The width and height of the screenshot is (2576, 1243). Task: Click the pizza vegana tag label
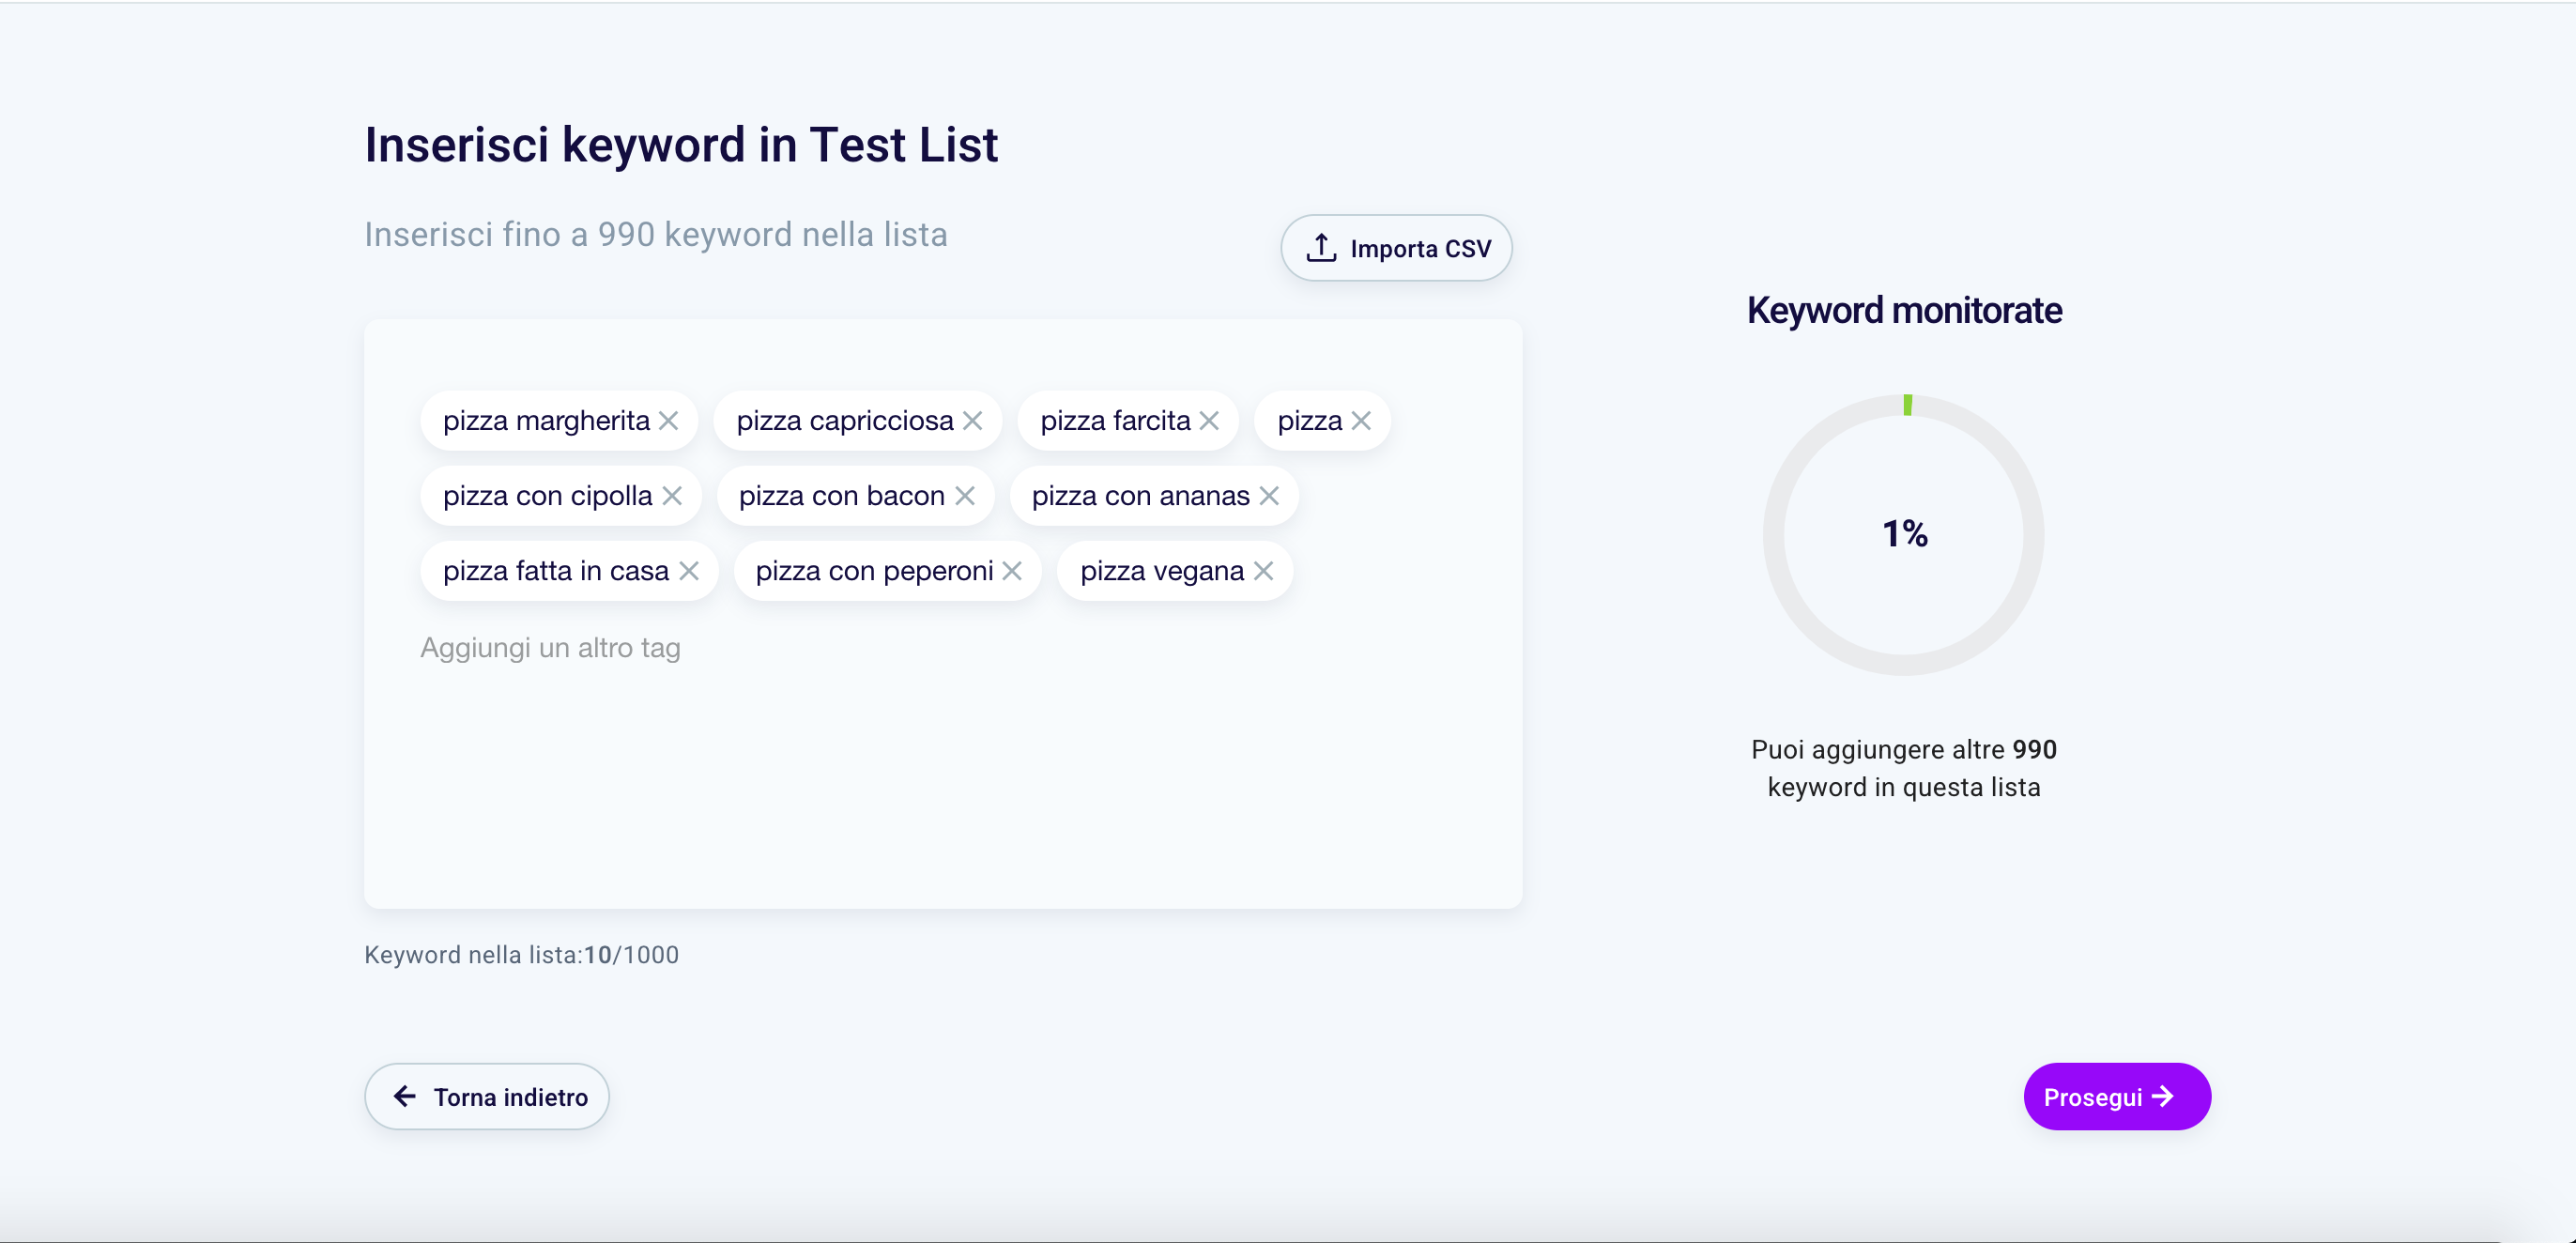coord(1161,571)
